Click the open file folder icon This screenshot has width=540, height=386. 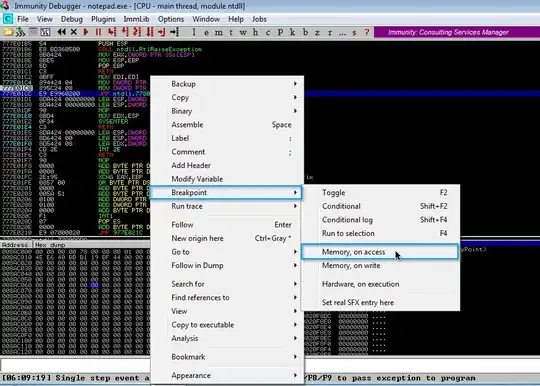click(8, 32)
